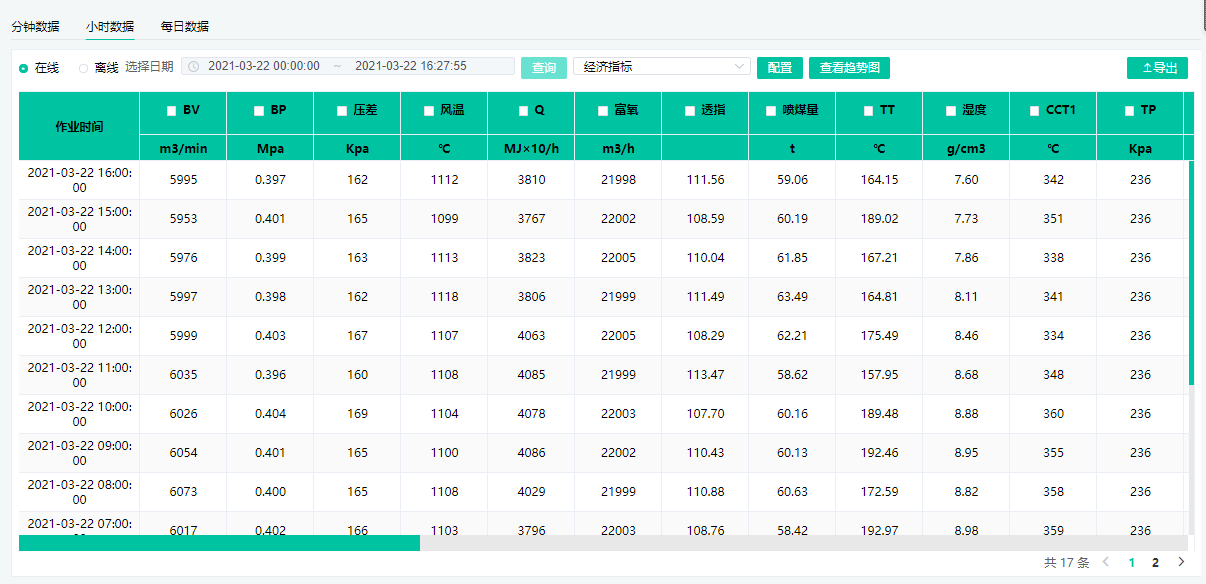The height and width of the screenshot is (584, 1206).
Task: Toggle the CCT1 column checkbox
Action: 1035,111
